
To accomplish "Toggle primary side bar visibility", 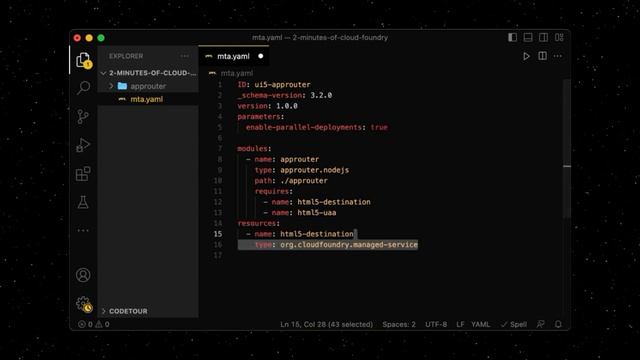I will click(x=513, y=38).
